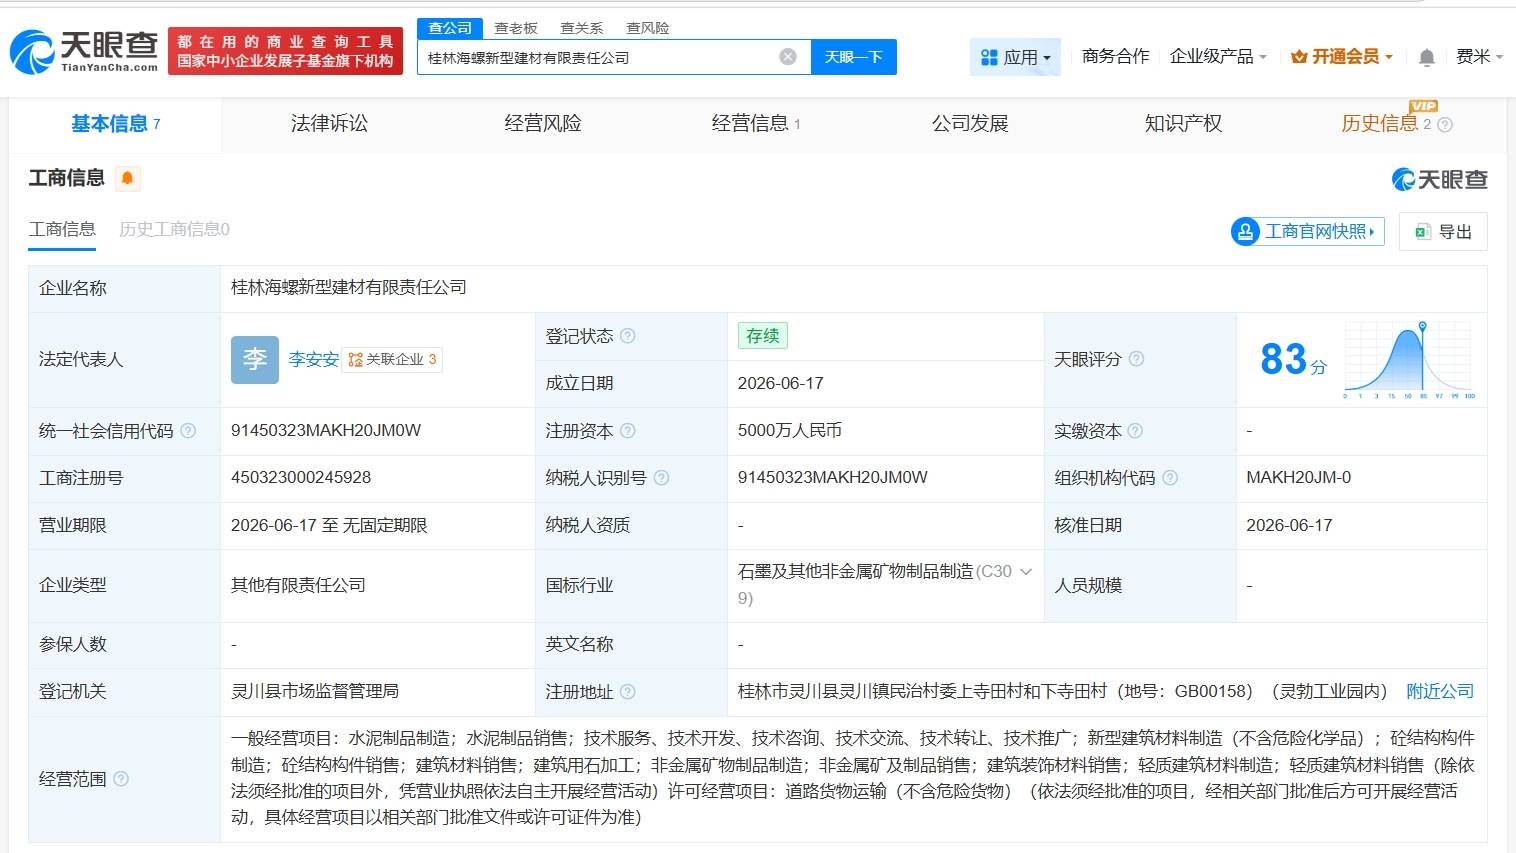Click organization code MAKH20JM-0

[x=1298, y=478]
